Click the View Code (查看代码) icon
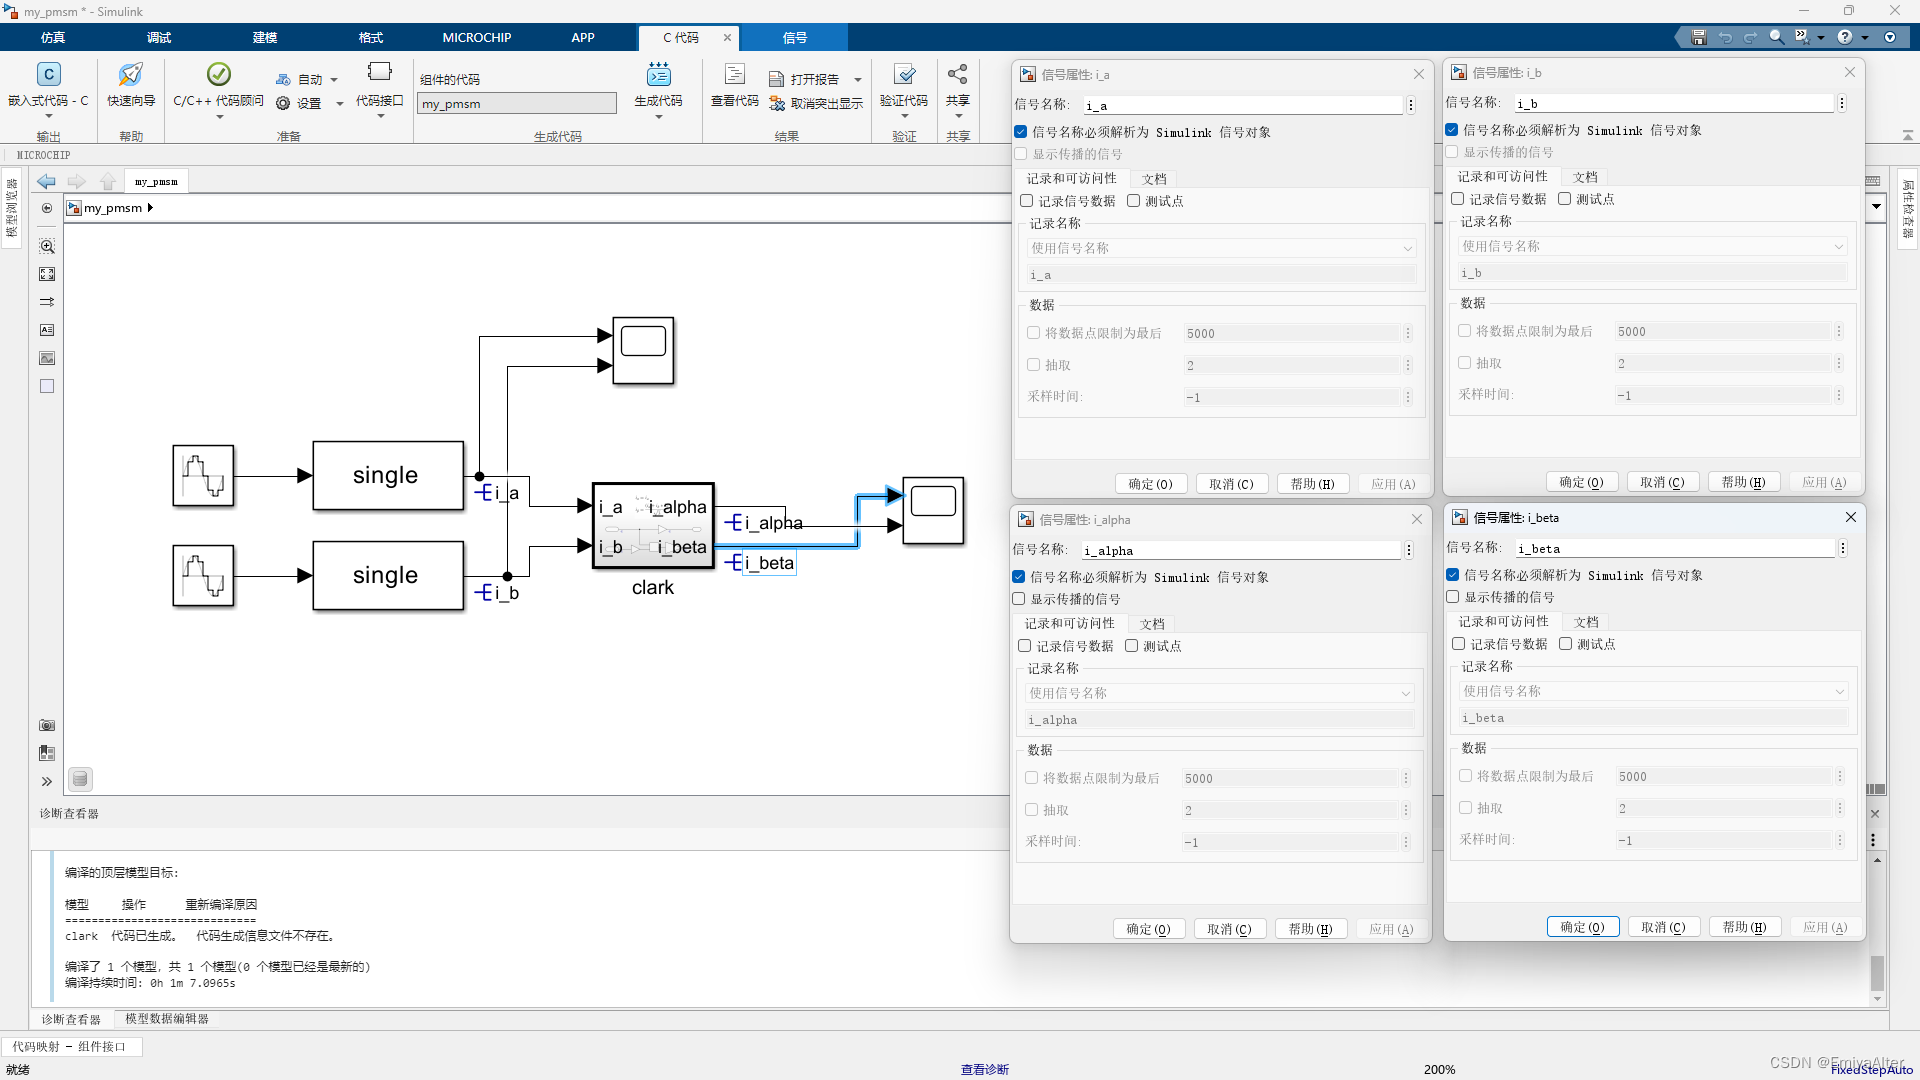The height and width of the screenshot is (1080, 1920). pyautogui.click(x=734, y=75)
